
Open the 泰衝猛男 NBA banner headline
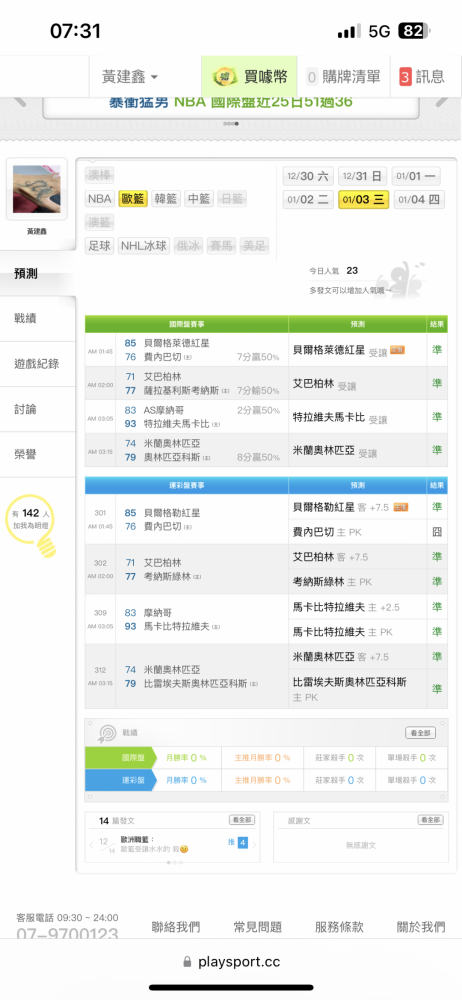pyautogui.click(x=231, y=102)
